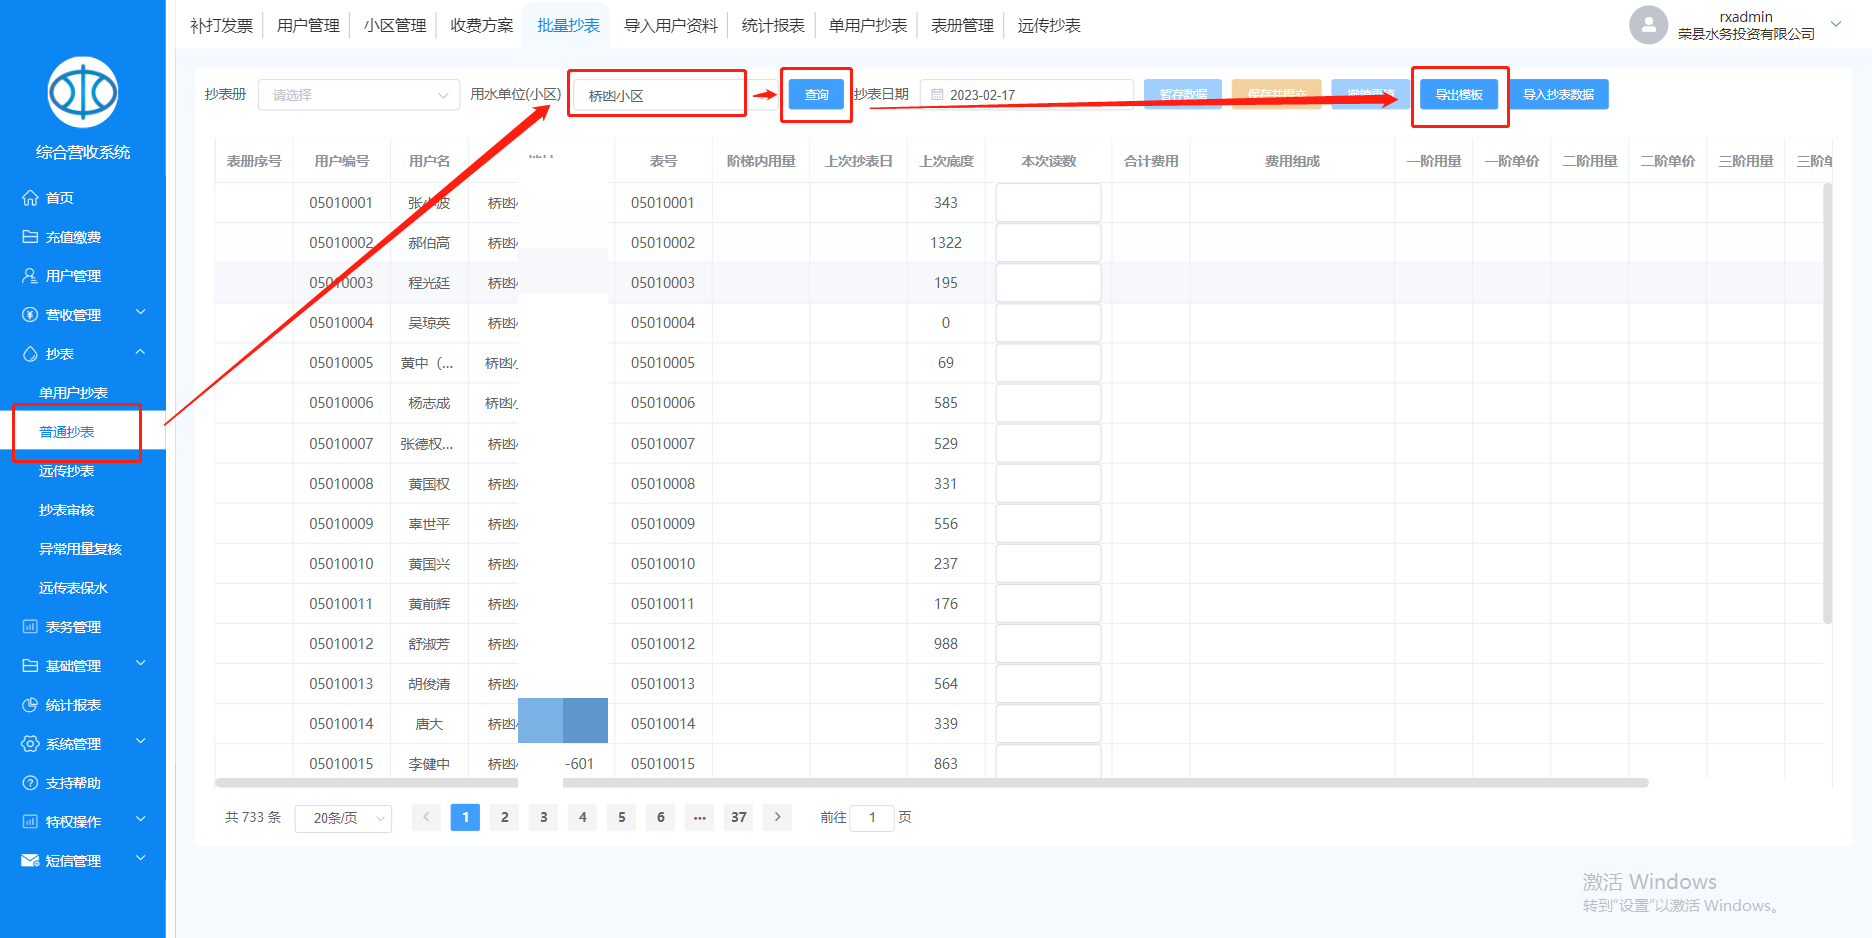Expand the 营收管理 submenu chevron
The height and width of the screenshot is (938, 1872).
[141, 313]
